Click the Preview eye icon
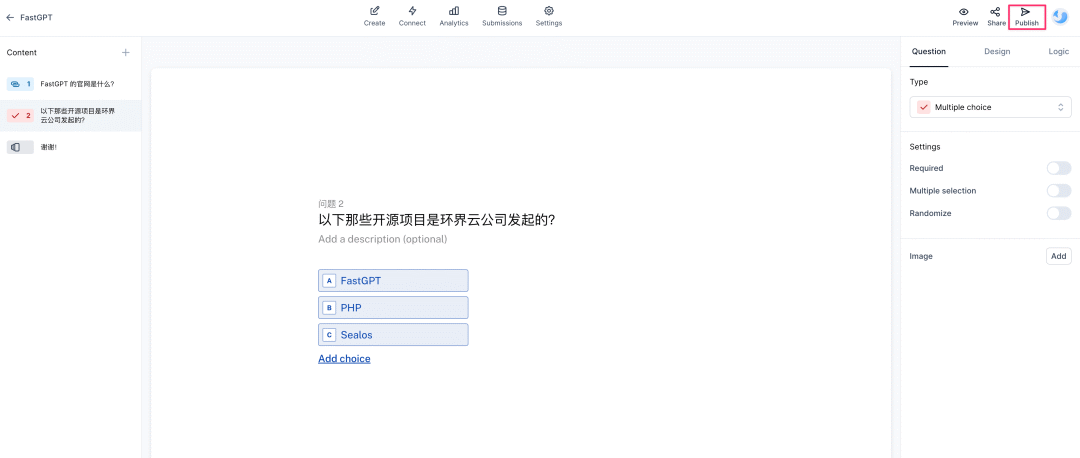The image size is (1080, 458). click(964, 12)
